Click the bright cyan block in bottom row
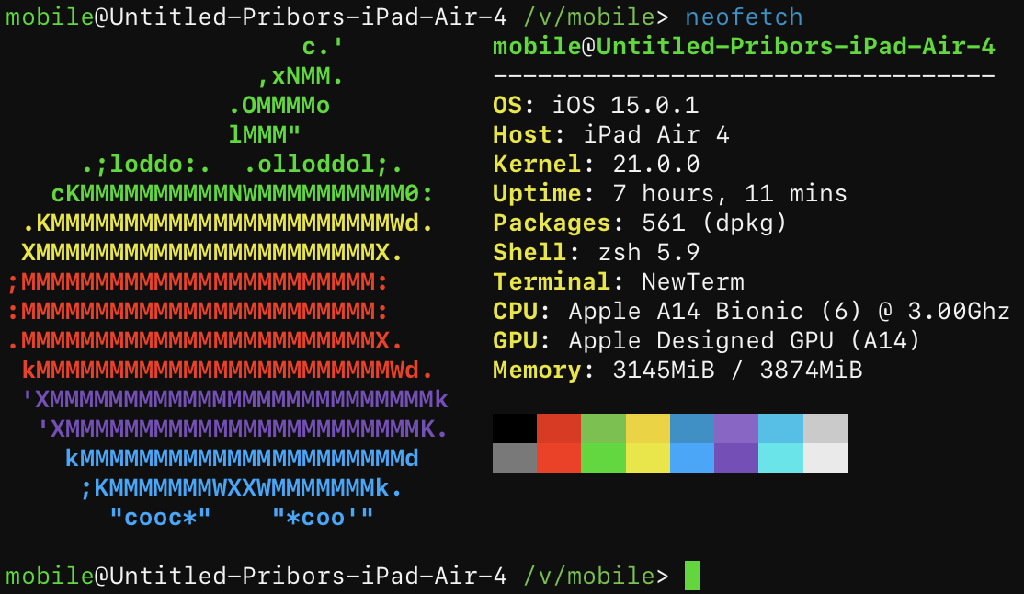1024x594 pixels. (780, 458)
